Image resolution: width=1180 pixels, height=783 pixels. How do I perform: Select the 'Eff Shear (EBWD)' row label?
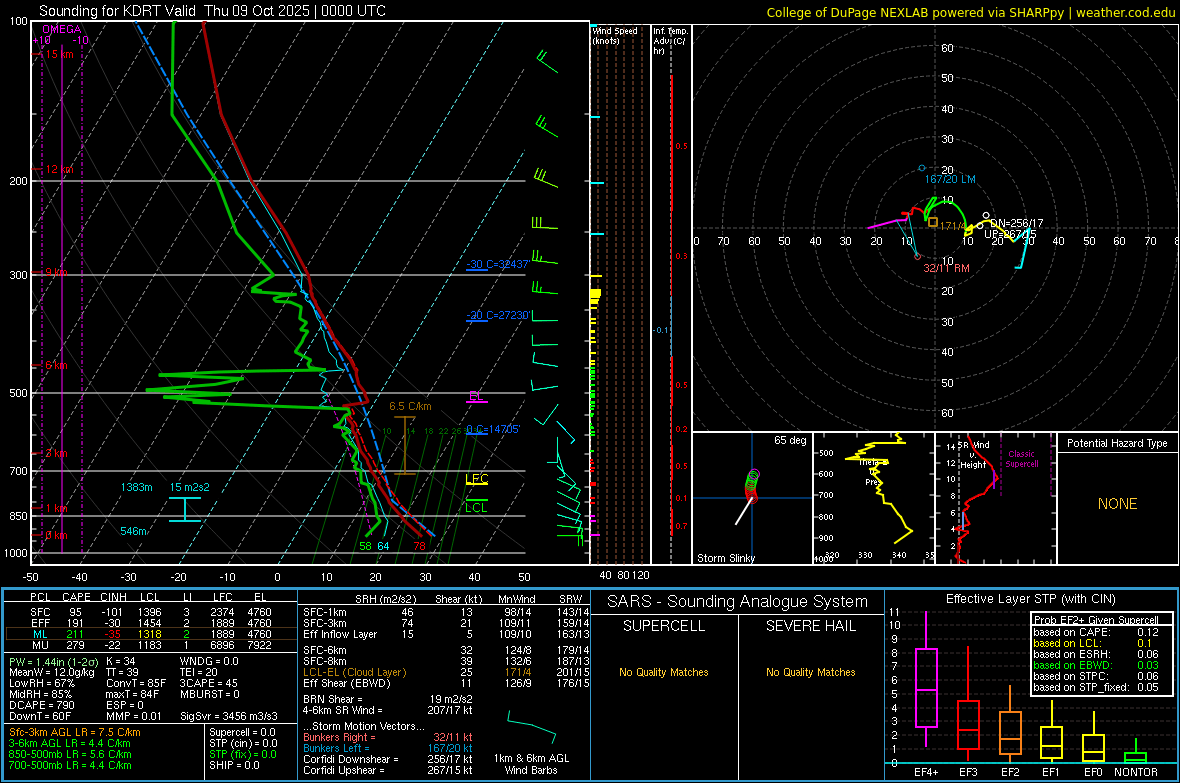[x=347, y=684]
